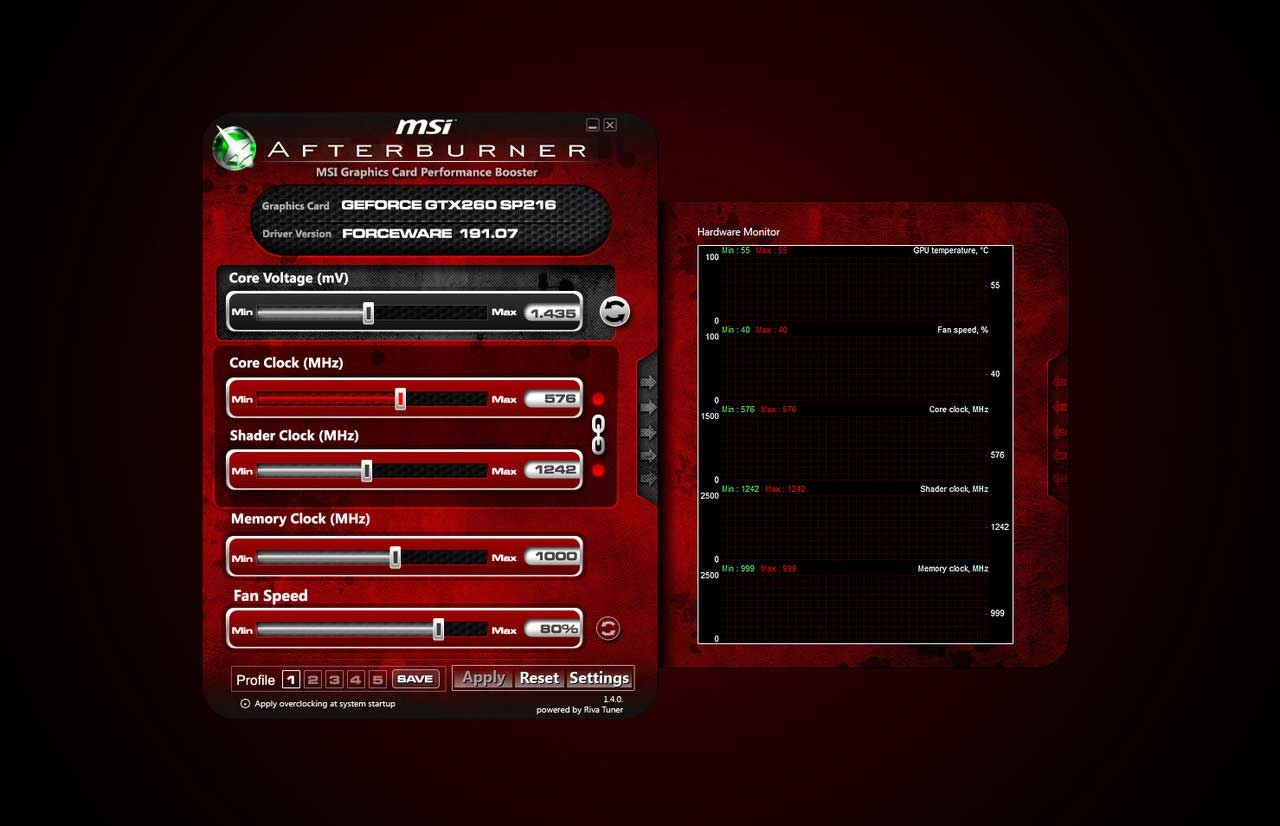Viewport: 1280px width, 826px height.
Task: Click the GPU temperature graph
Action: 855,286
